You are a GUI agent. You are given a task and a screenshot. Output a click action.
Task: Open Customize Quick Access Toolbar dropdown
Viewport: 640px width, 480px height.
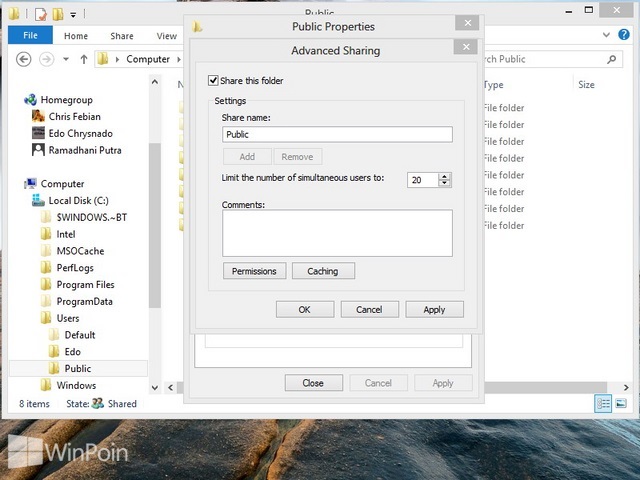(x=73, y=15)
